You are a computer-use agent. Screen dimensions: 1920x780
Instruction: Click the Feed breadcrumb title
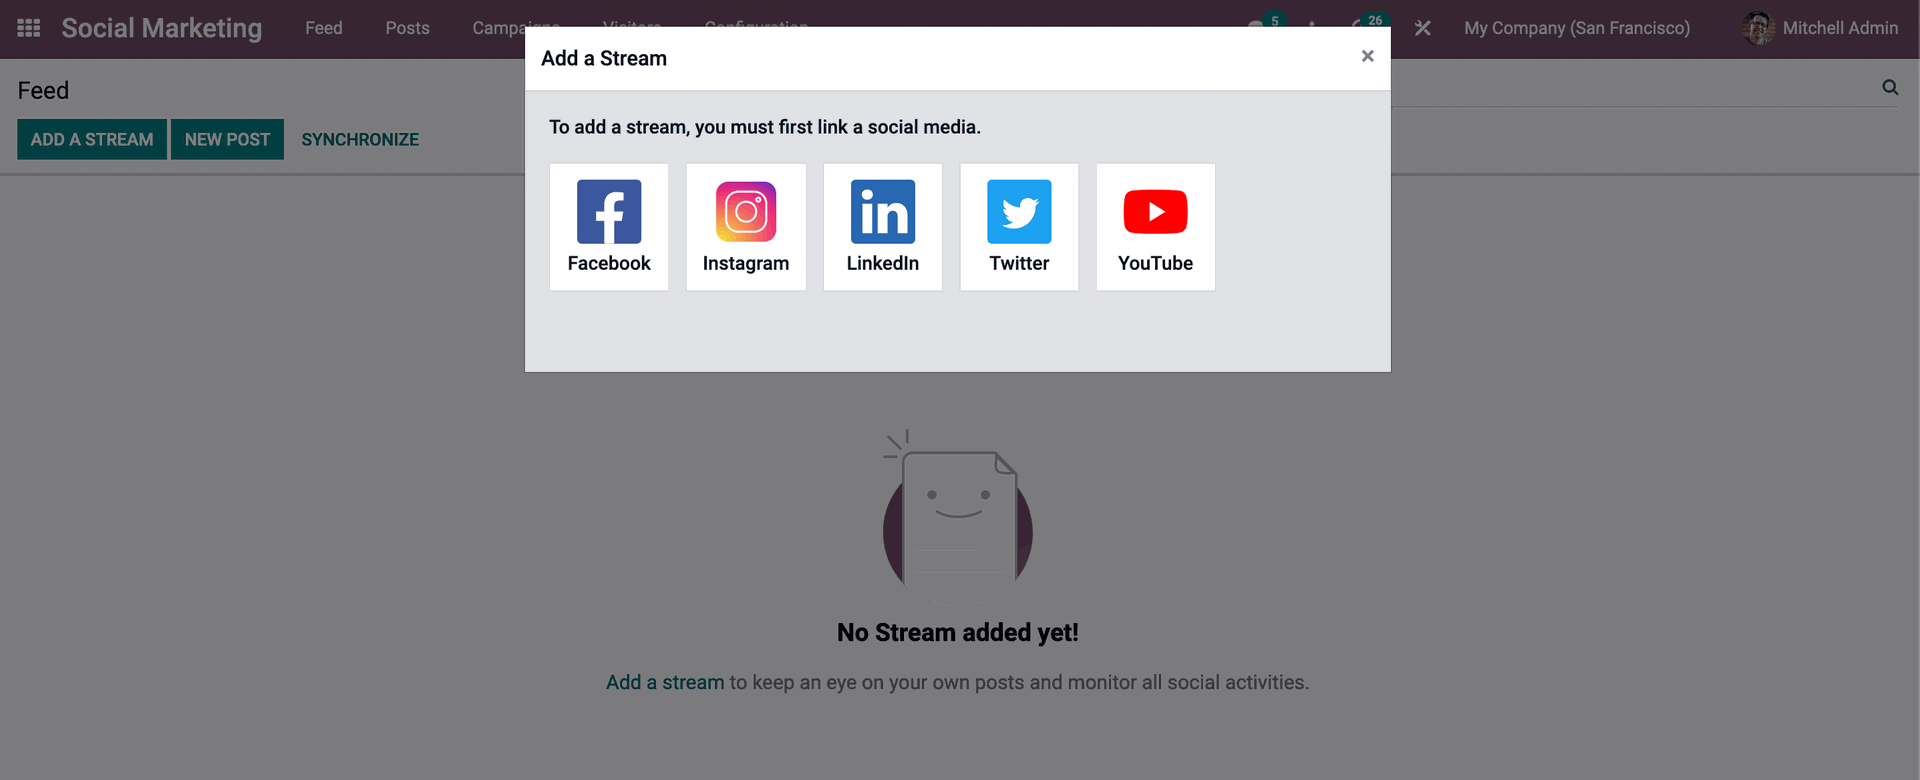43,90
